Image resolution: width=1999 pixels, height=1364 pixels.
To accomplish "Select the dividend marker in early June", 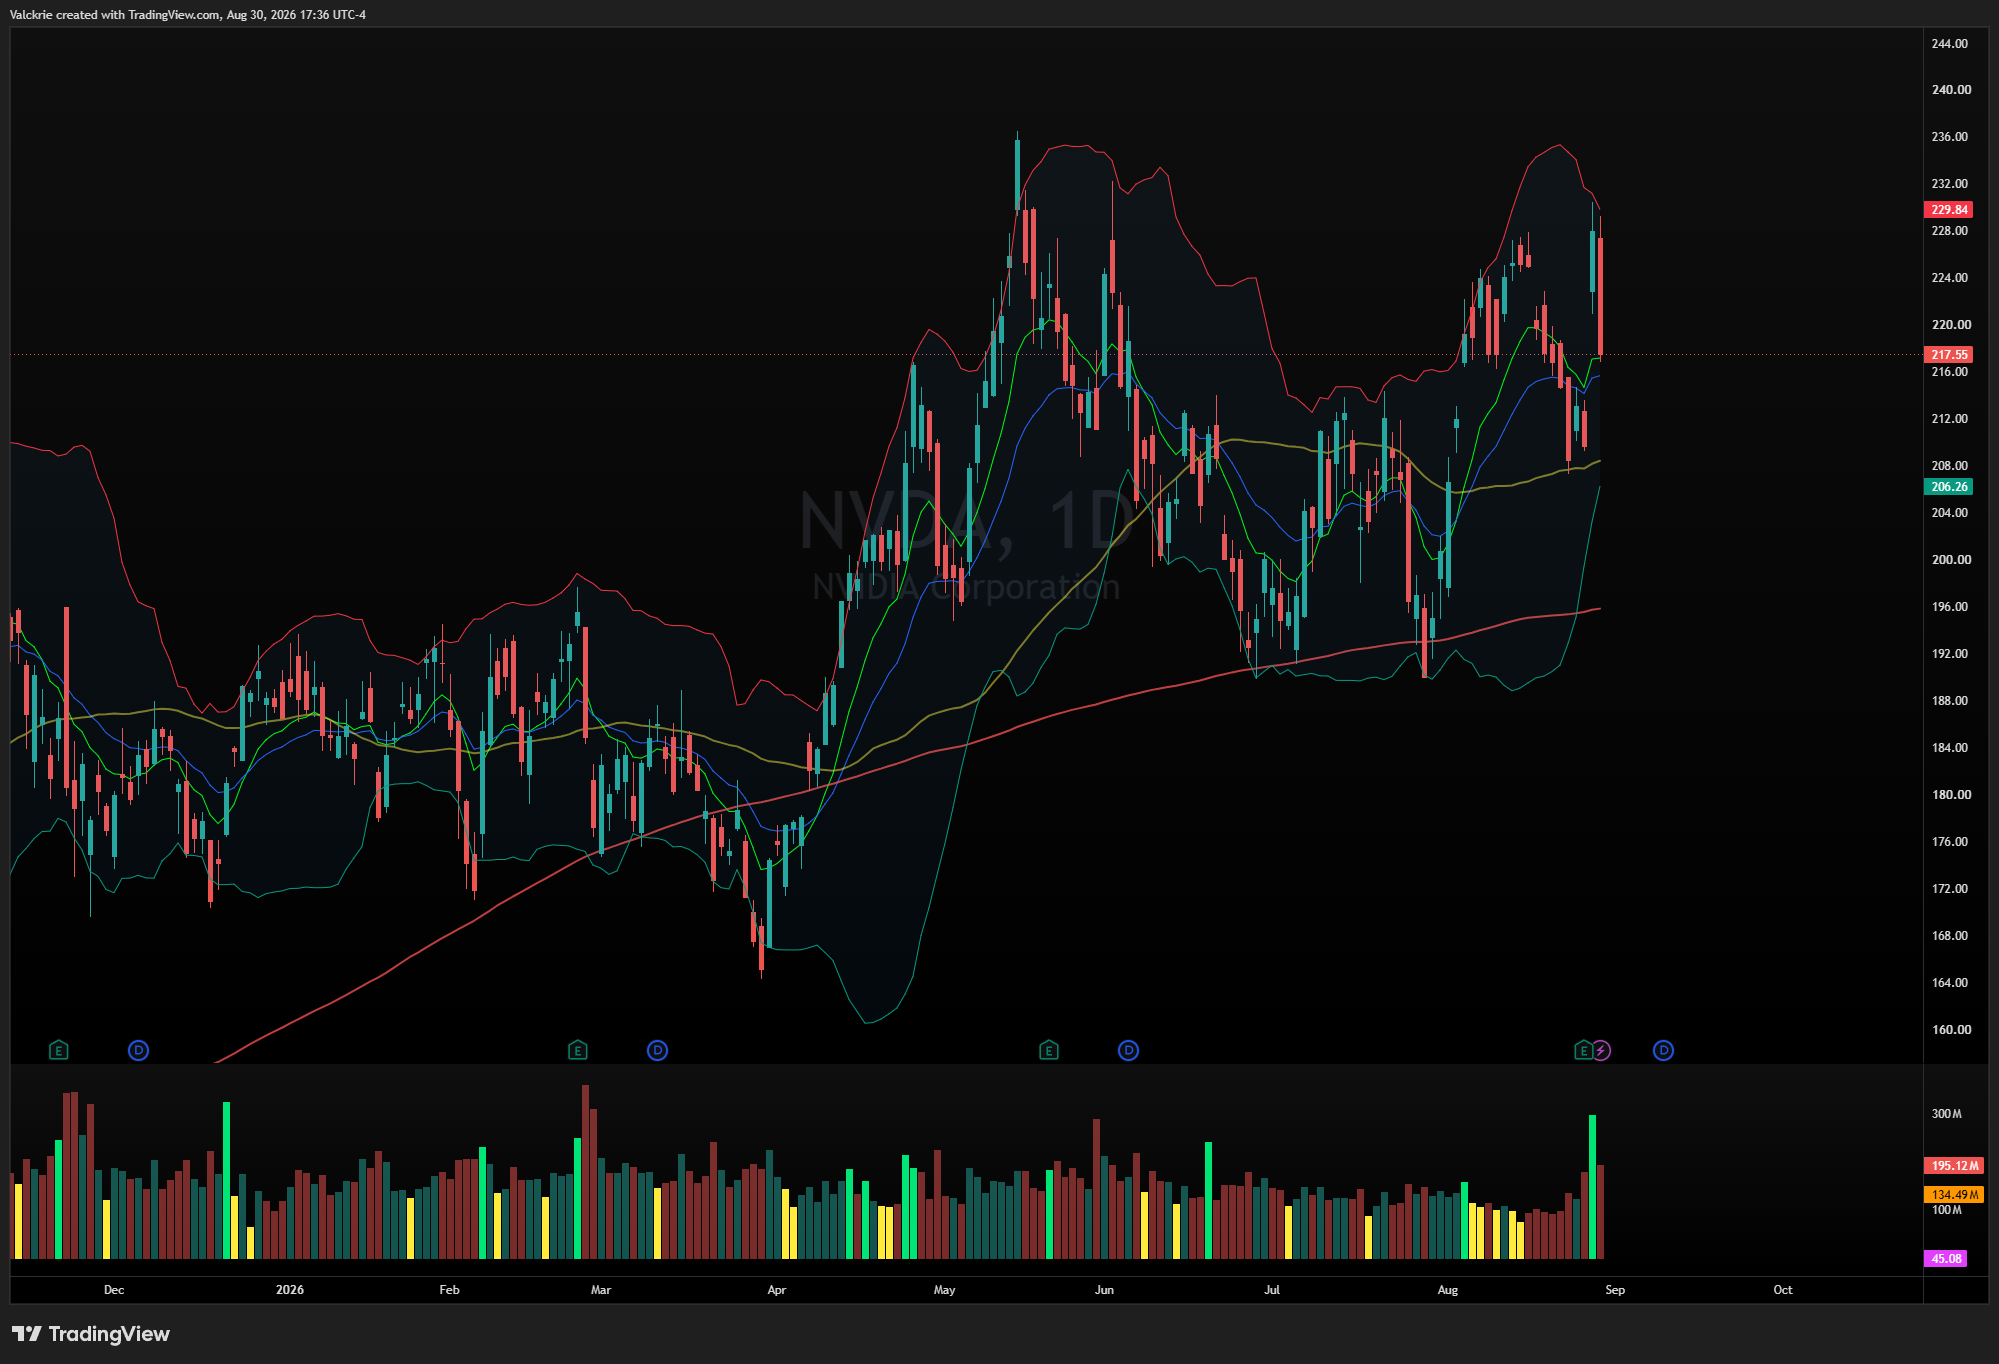I will pos(1128,1050).
